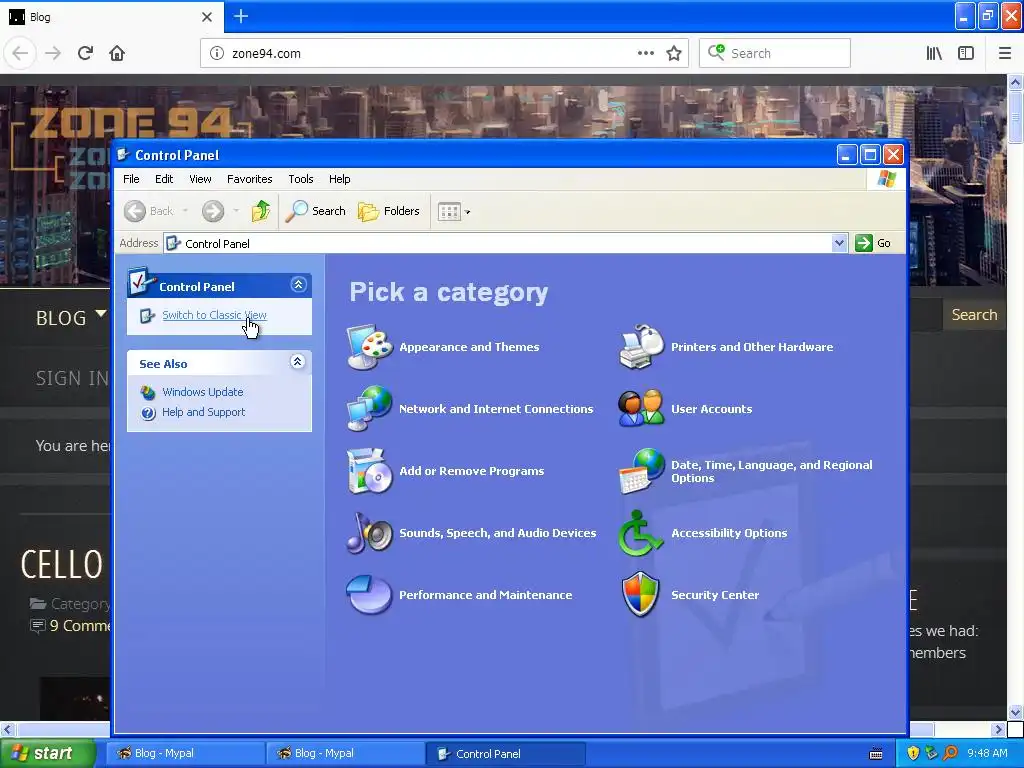The height and width of the screenshot is (768, 1024).
Task: Reload the page in the browser
Action: point(86,53)
